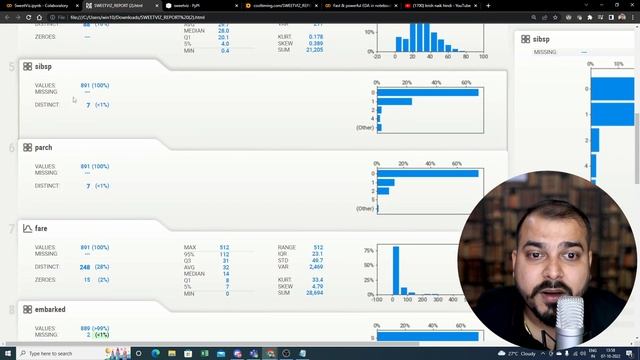640x360 pixels.
Task: Open the Extensions puzzle icon
Action: tap(590, 18)
